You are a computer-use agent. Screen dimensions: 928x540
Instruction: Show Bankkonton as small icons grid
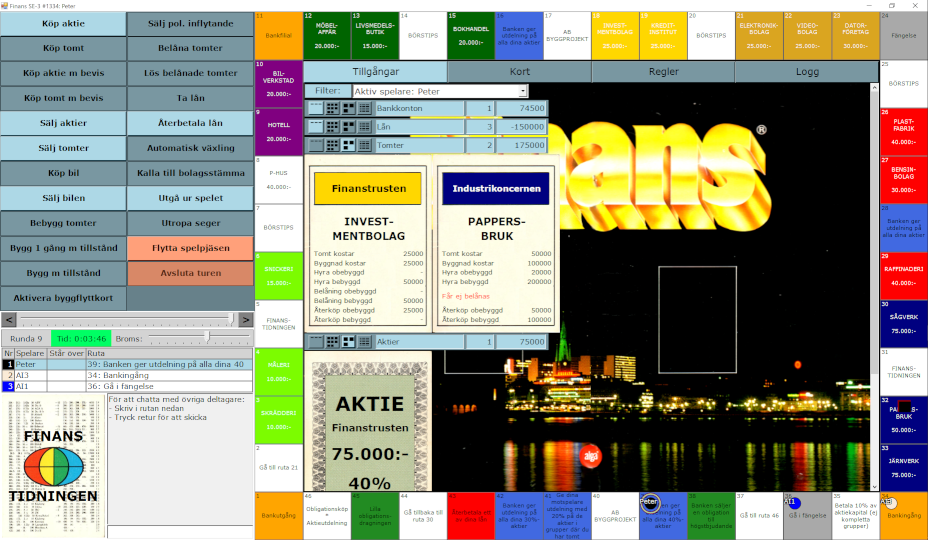point(332,108)
